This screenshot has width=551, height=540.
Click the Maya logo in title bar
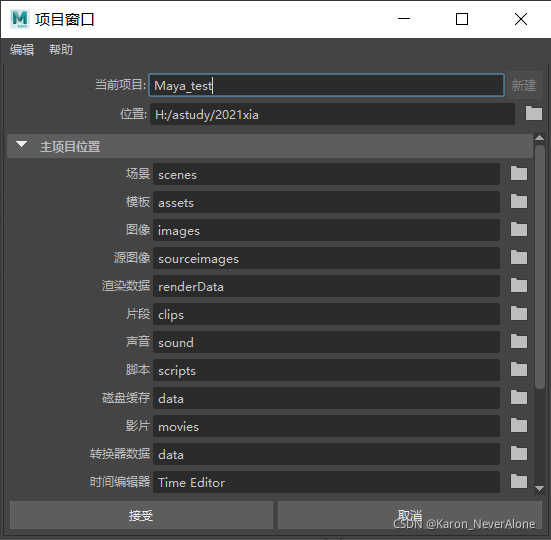(19, 19)
